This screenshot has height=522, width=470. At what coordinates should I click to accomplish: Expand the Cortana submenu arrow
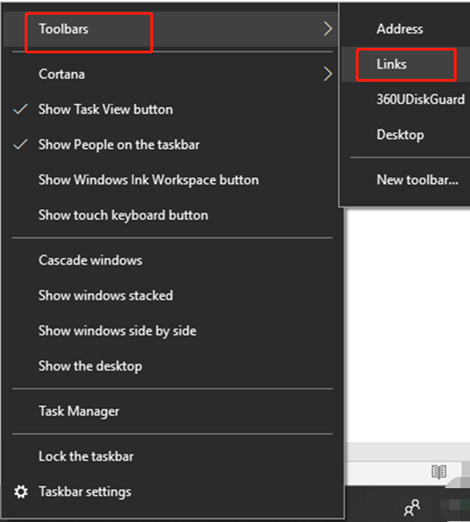328,74
